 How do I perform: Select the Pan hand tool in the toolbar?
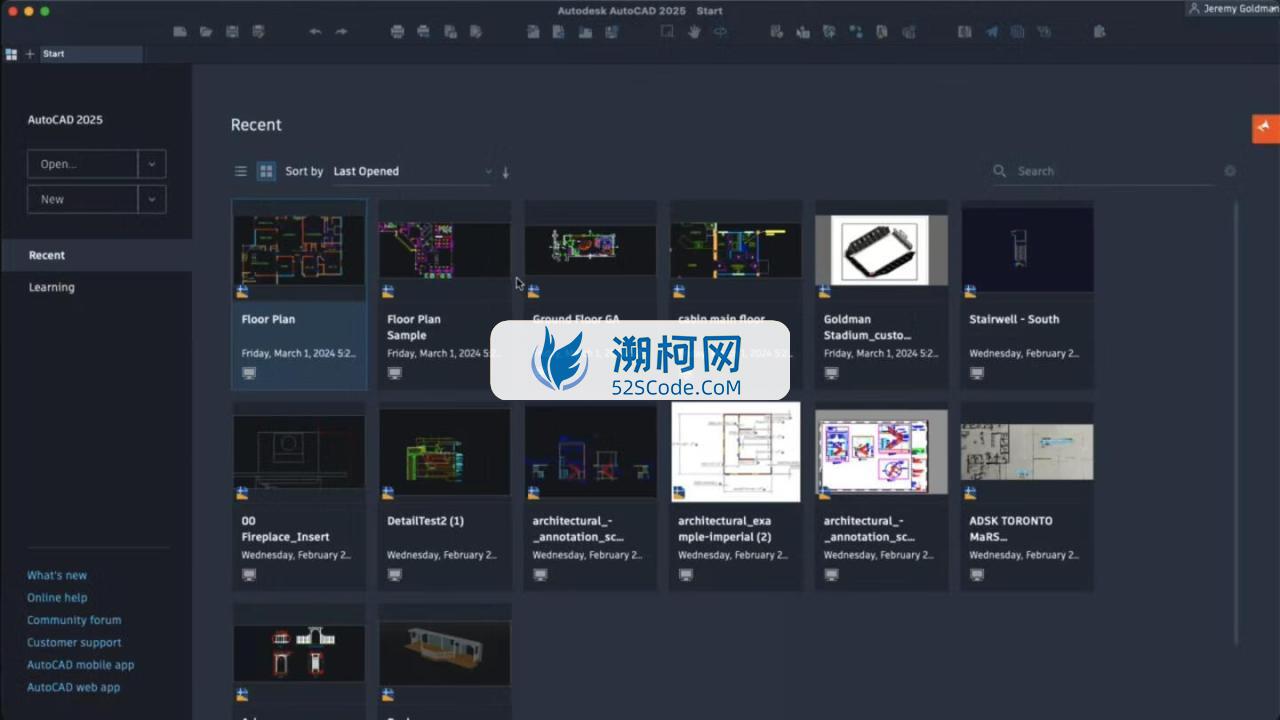(694, 32)
